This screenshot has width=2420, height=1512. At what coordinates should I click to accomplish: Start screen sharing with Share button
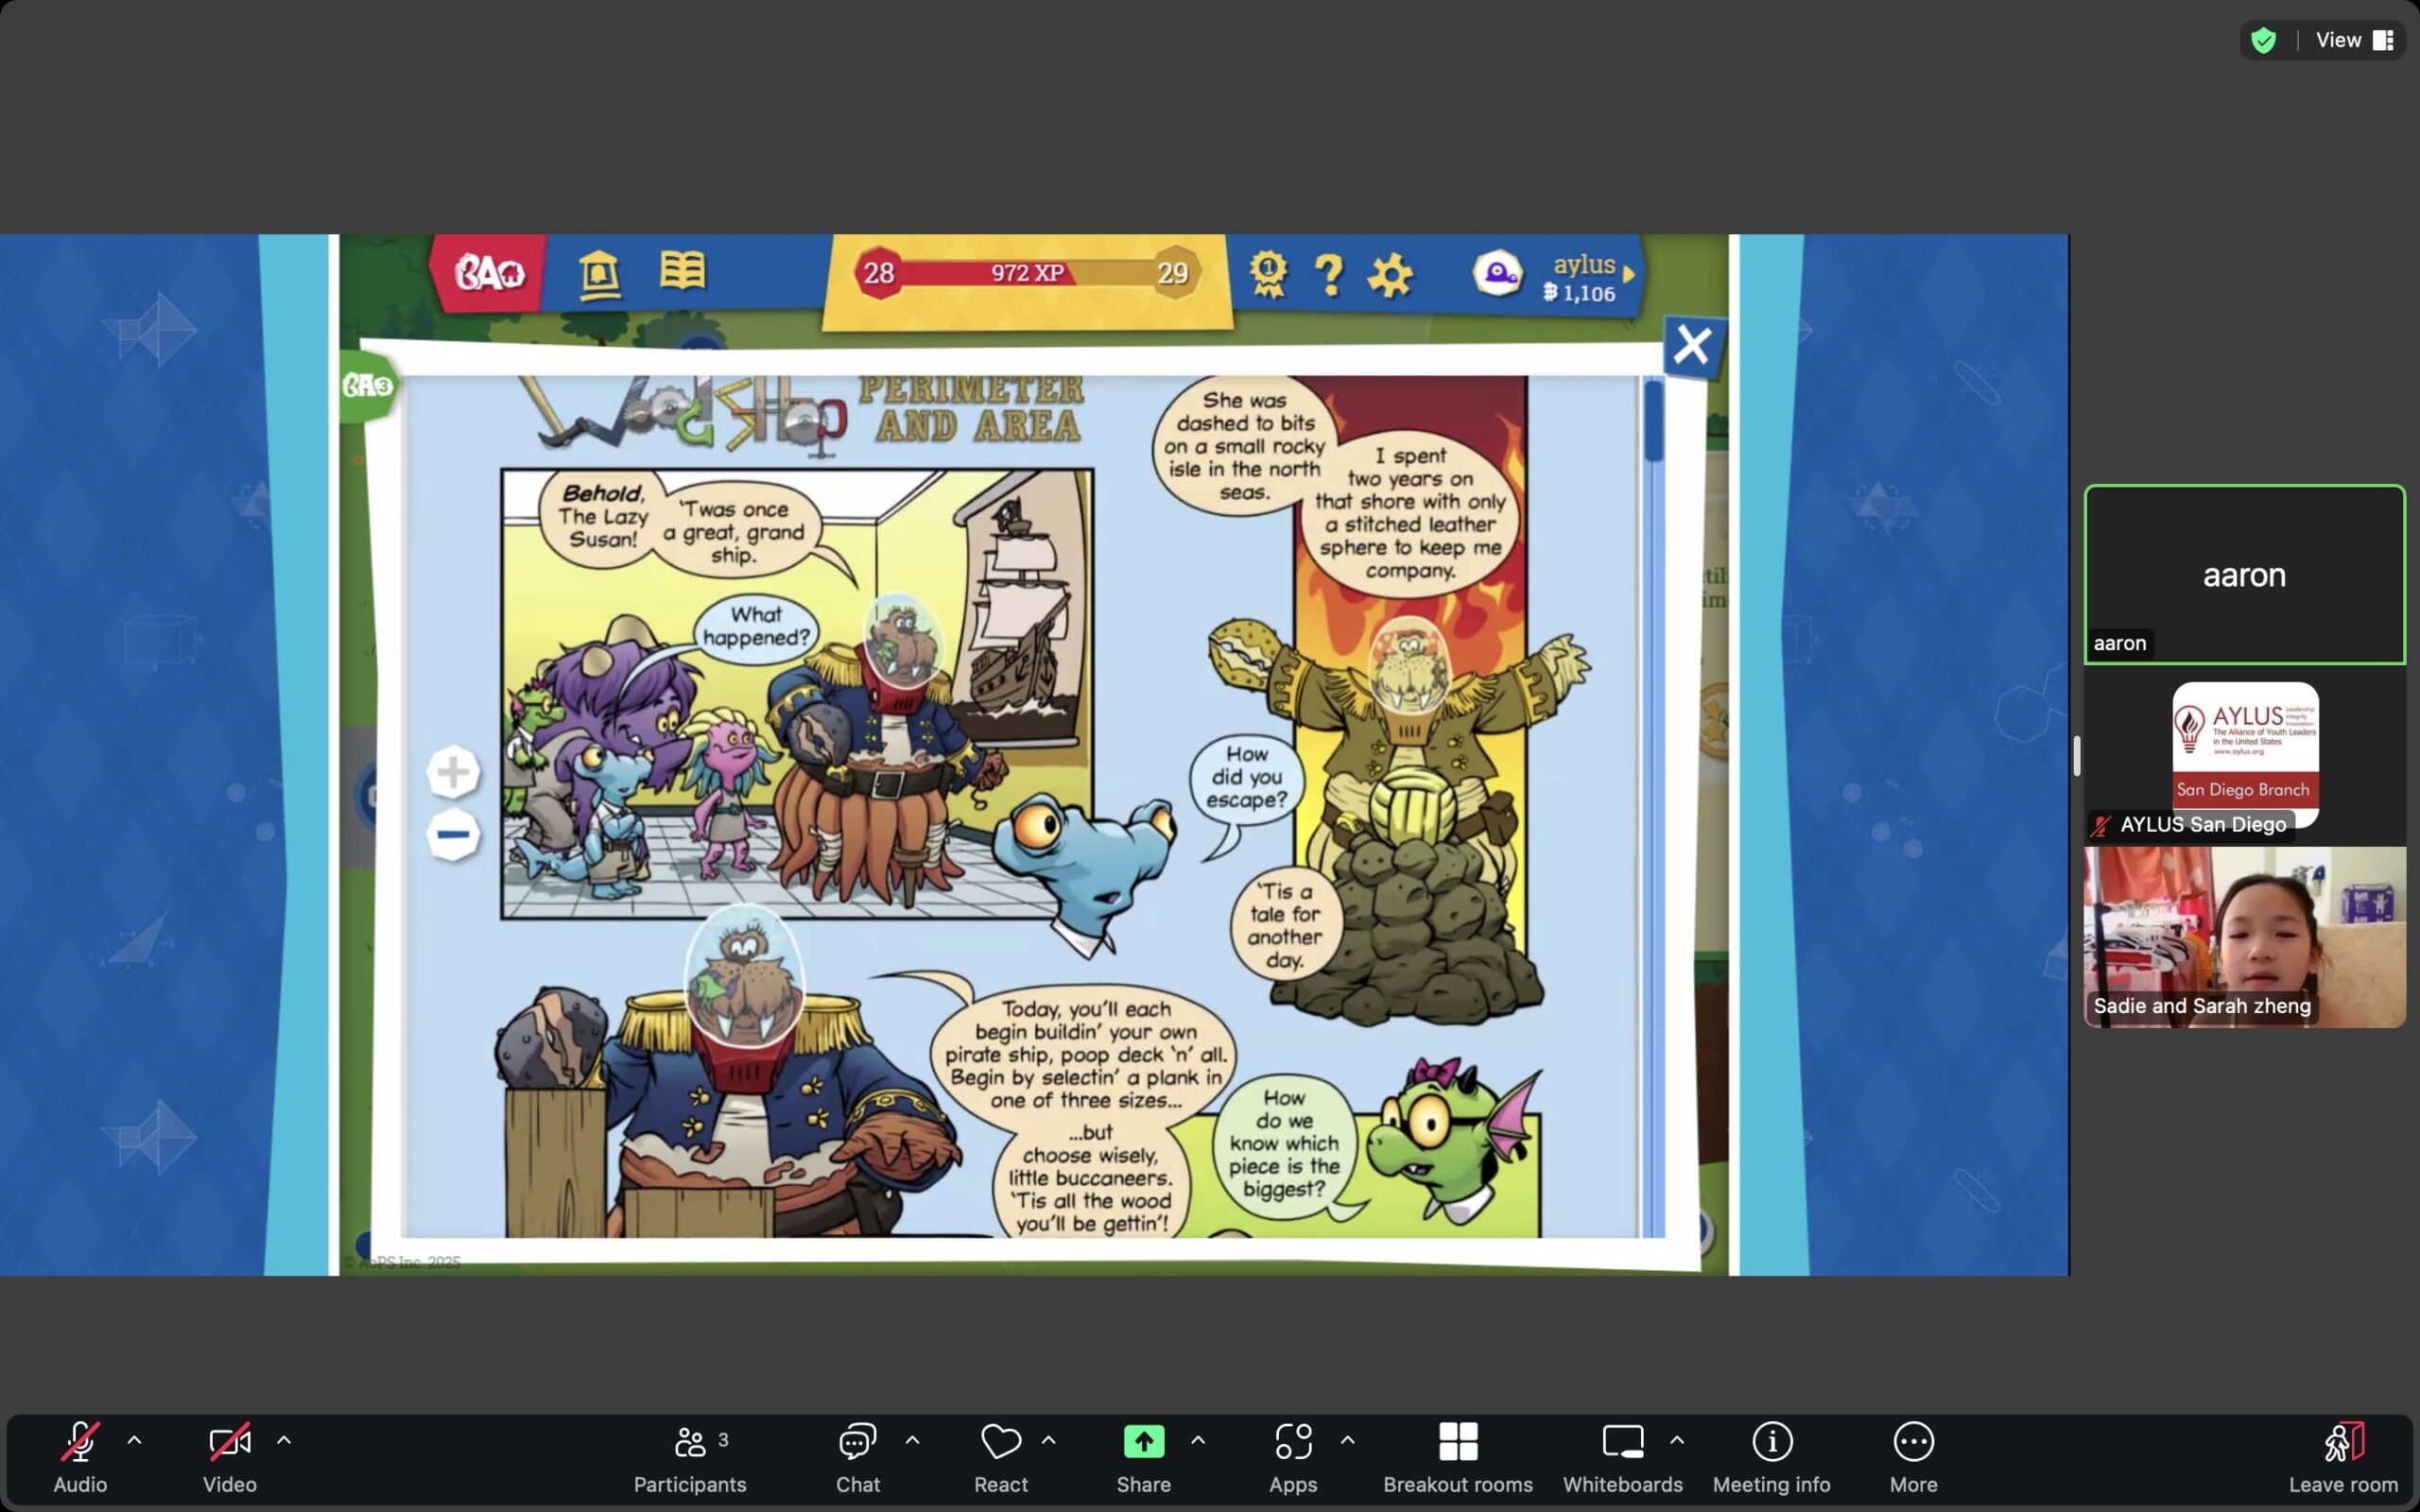click(x=1143, y=1456)
